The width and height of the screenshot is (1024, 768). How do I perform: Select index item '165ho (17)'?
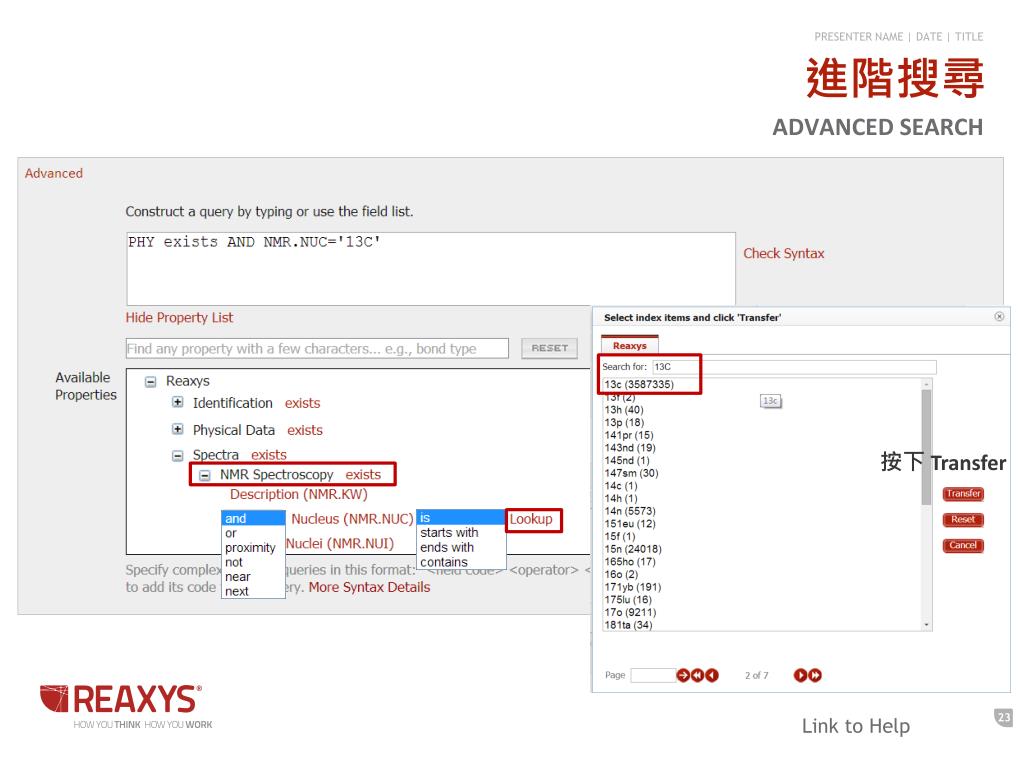(x=630, y=562)
